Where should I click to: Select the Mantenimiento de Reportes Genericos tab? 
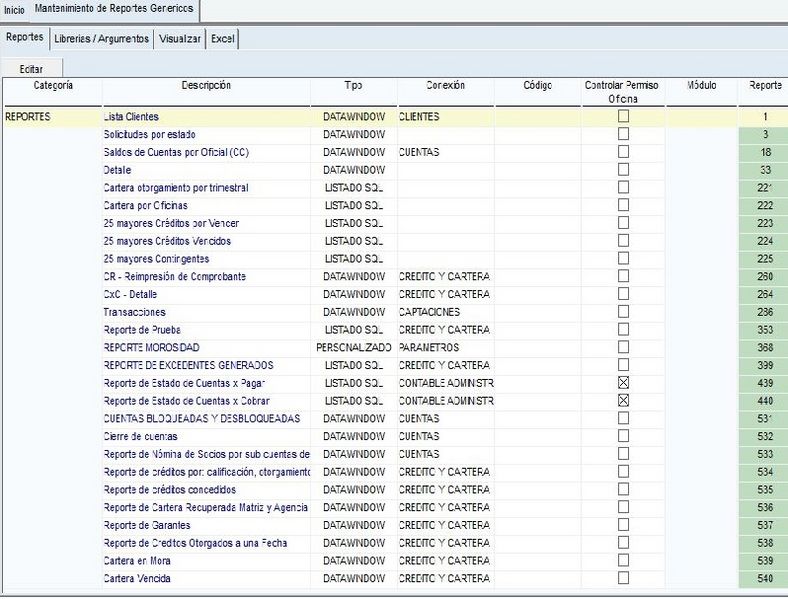coord(115,9)
